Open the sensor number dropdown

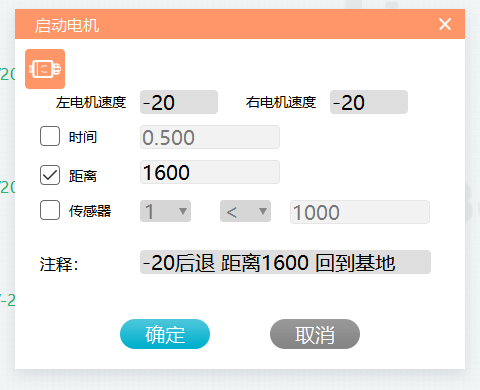(x=165, y=211)
